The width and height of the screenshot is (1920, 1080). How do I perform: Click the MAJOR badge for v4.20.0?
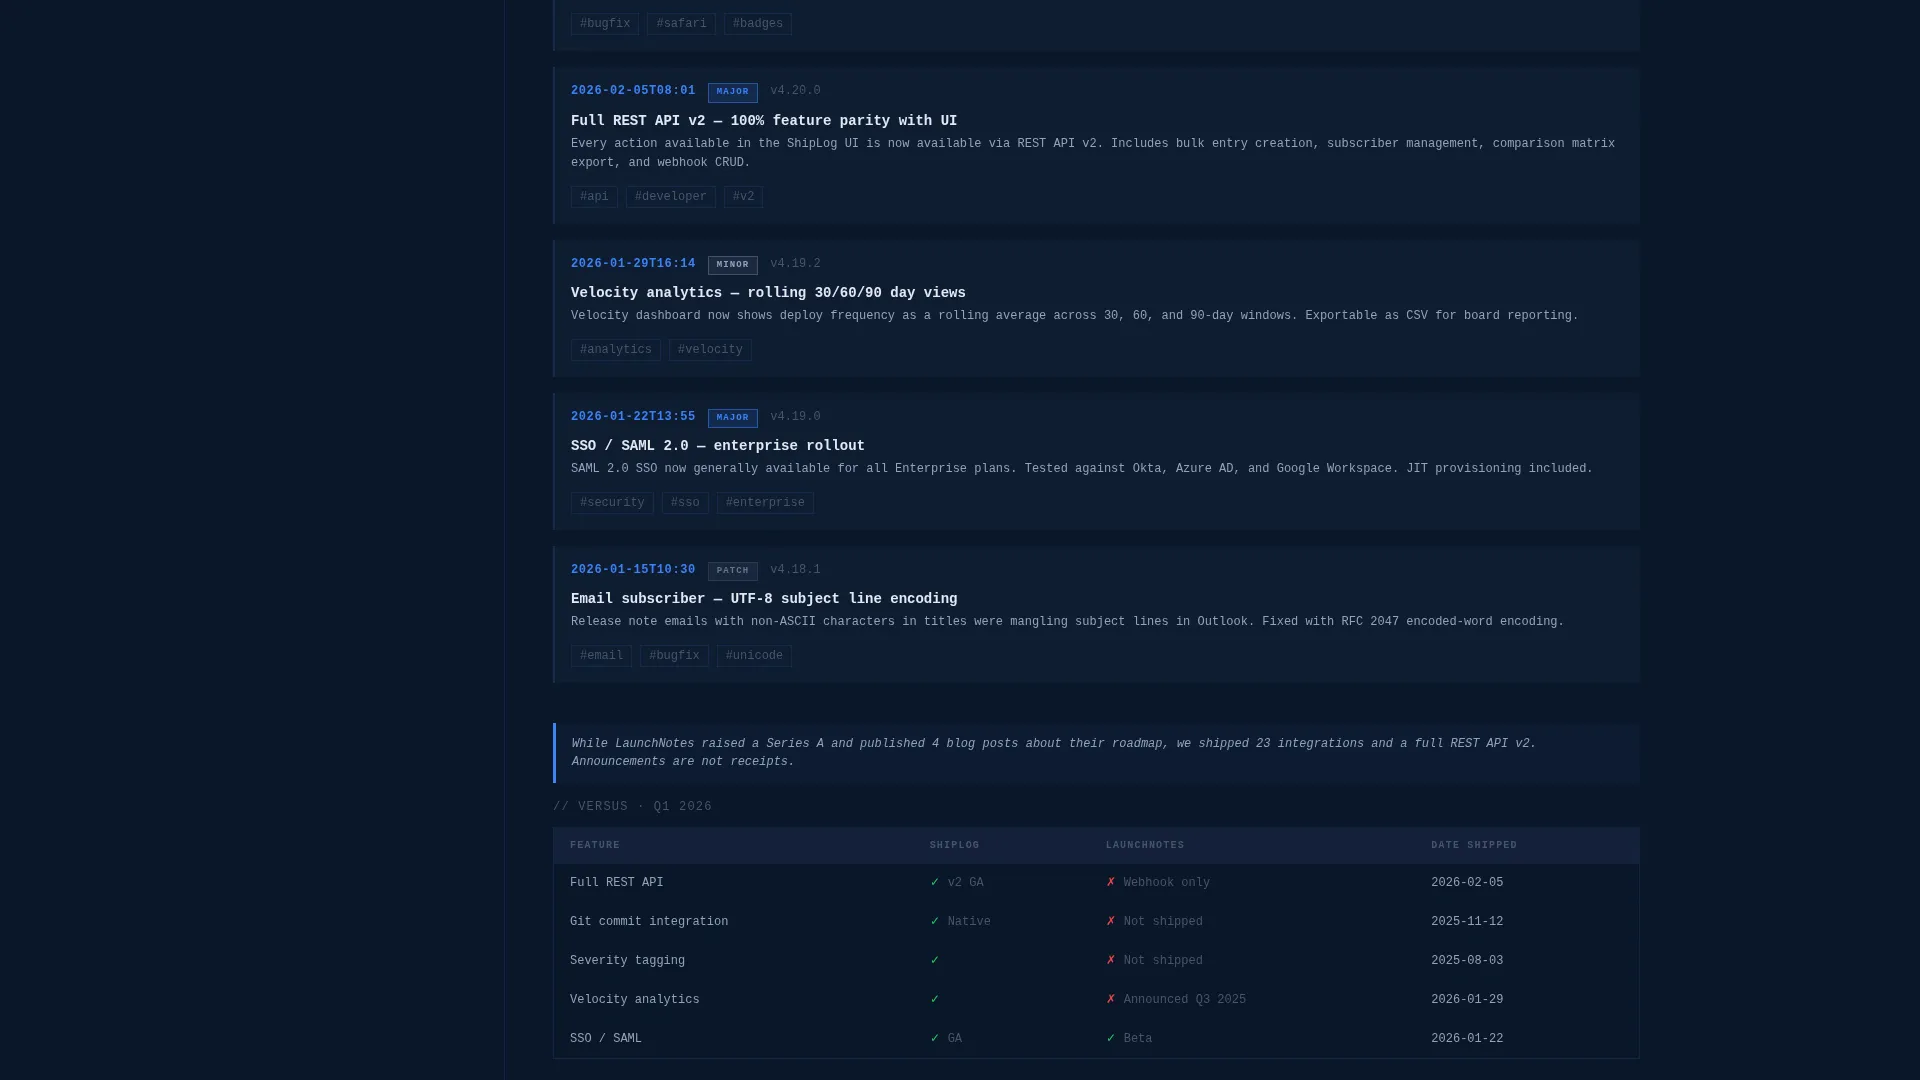pyautogui.click(x=733, y=92)
